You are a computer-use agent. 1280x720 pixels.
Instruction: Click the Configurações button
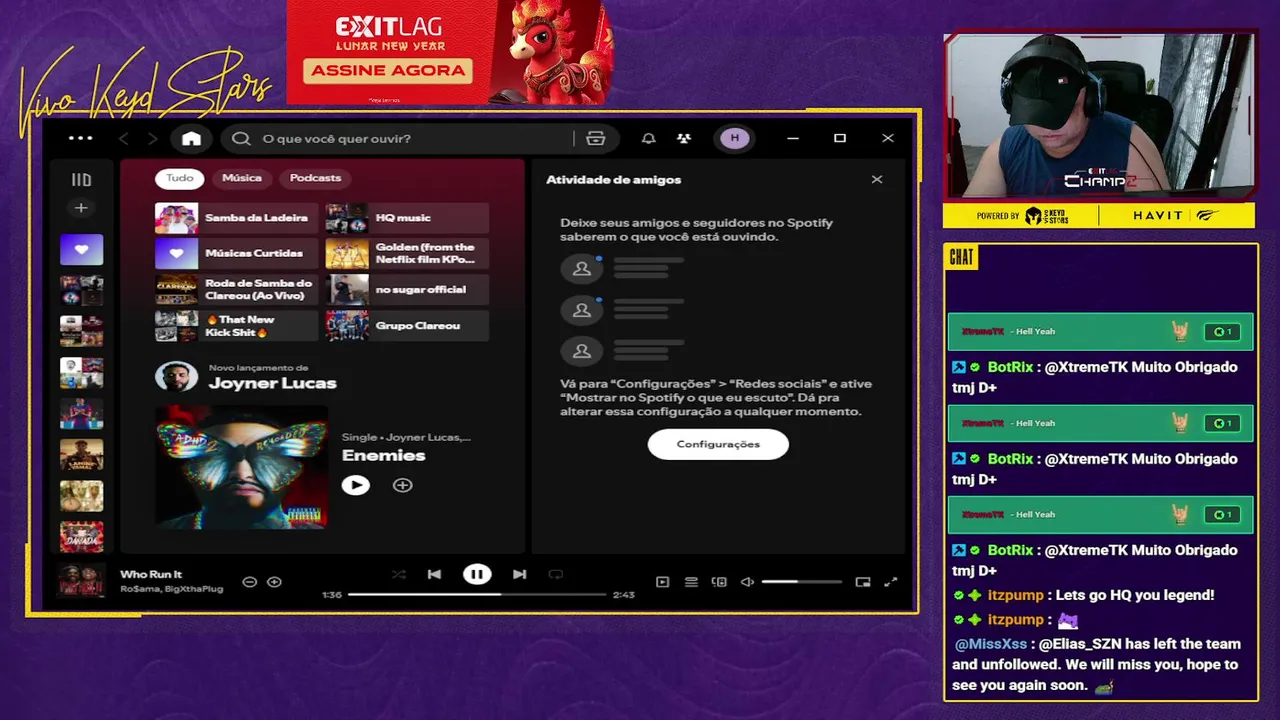click(718, 444)
